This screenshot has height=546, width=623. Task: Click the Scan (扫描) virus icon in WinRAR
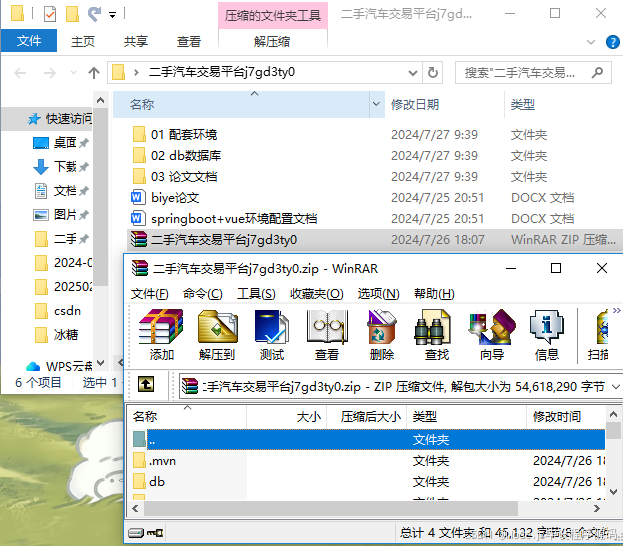598,335
